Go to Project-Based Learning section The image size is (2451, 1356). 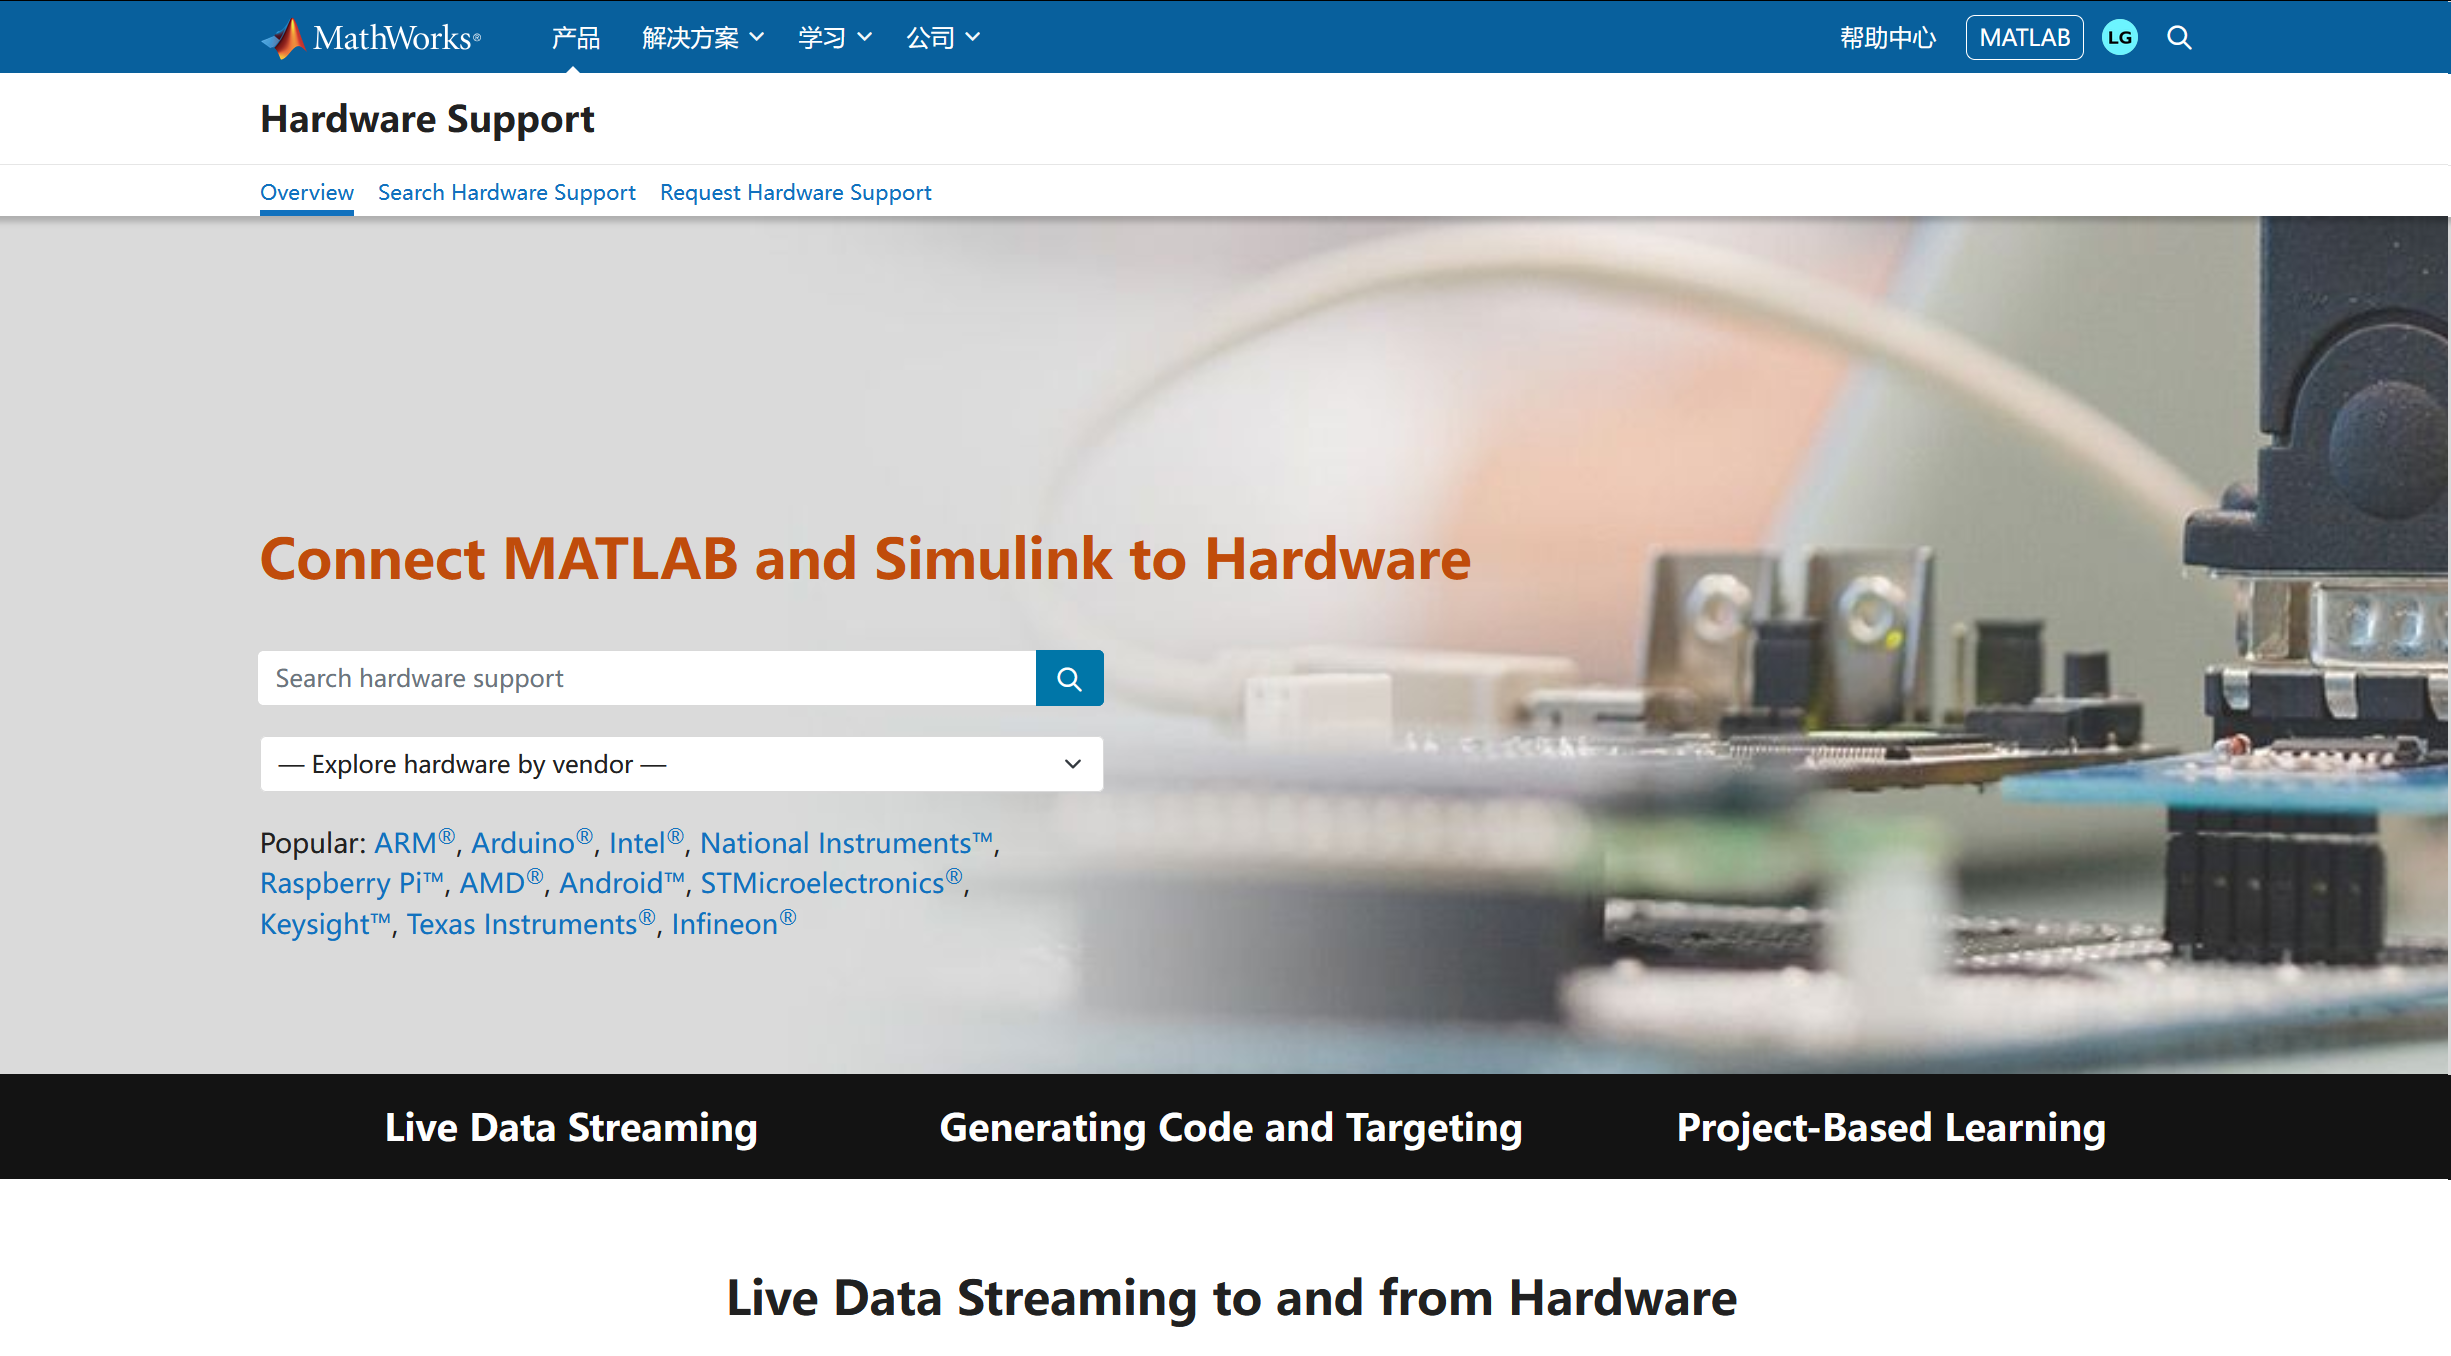point(1890,1128)
